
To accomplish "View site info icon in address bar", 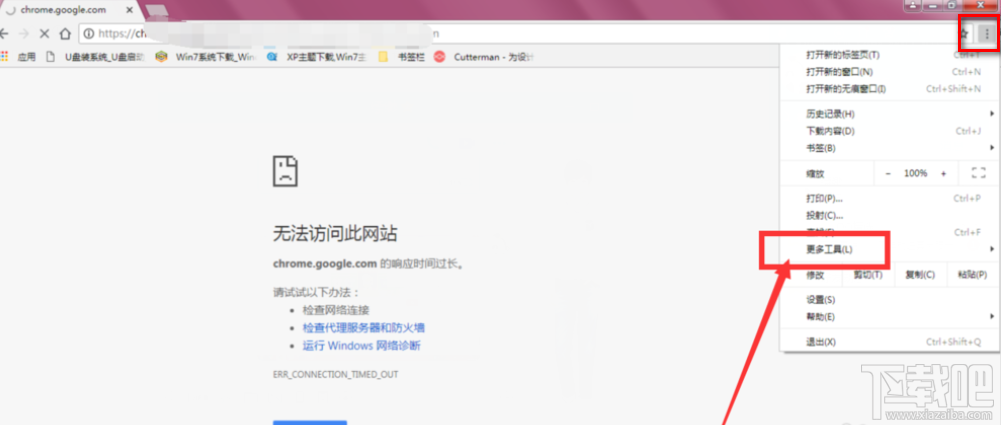I will pos(89,33).
